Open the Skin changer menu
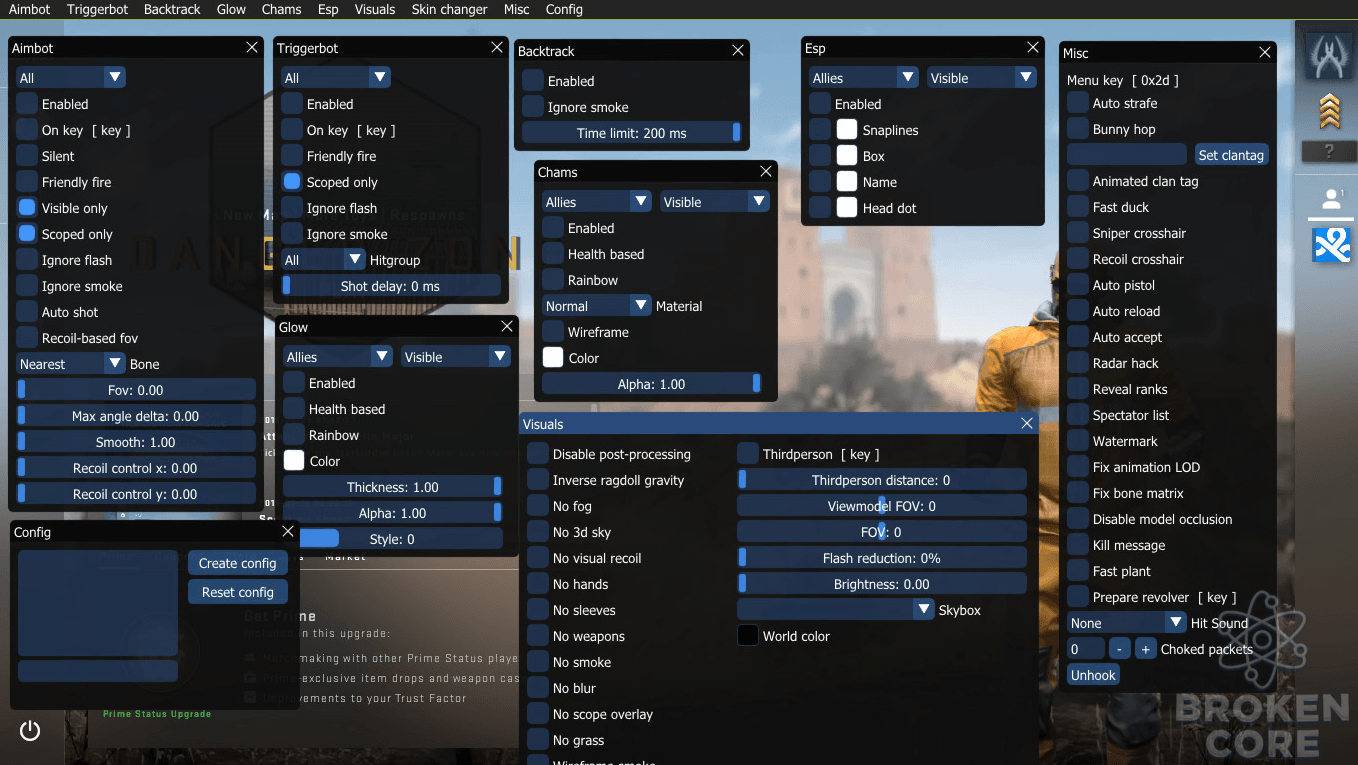The width and height of the screenshot is (1358, 765). [450, 9]
